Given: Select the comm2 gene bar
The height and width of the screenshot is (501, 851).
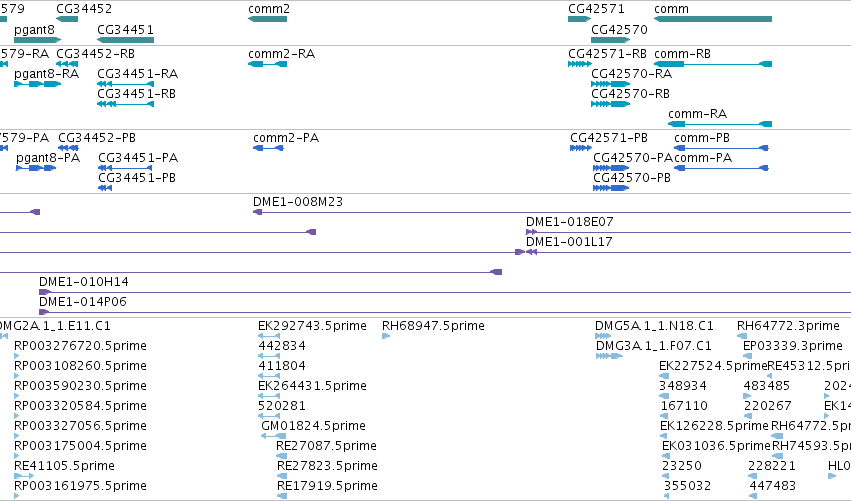Looking at the screenshot, I should pos(268,19).
